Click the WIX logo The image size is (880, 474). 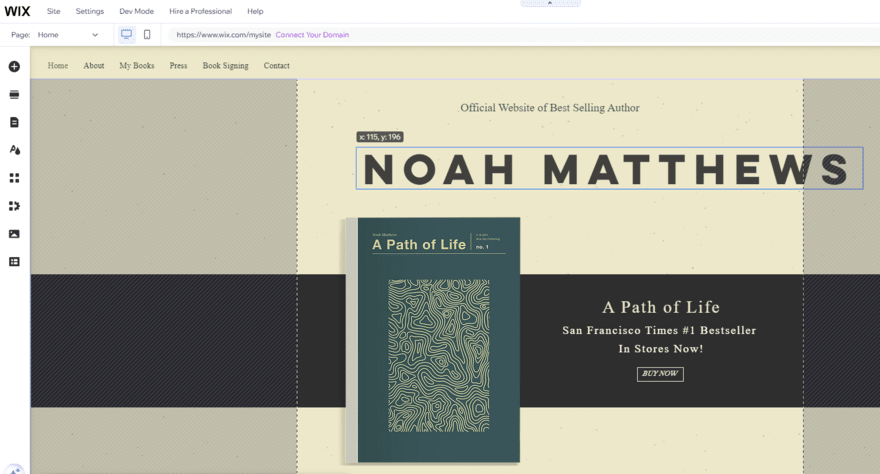(17, 11)
